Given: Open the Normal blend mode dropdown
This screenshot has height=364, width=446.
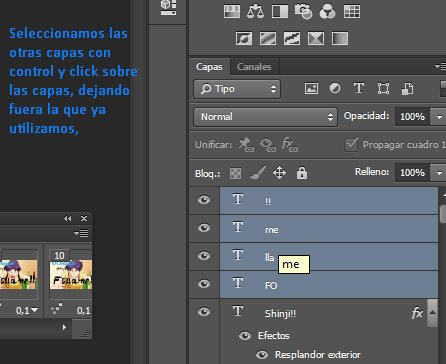Looking at the screenshot, I should [265, 117].
